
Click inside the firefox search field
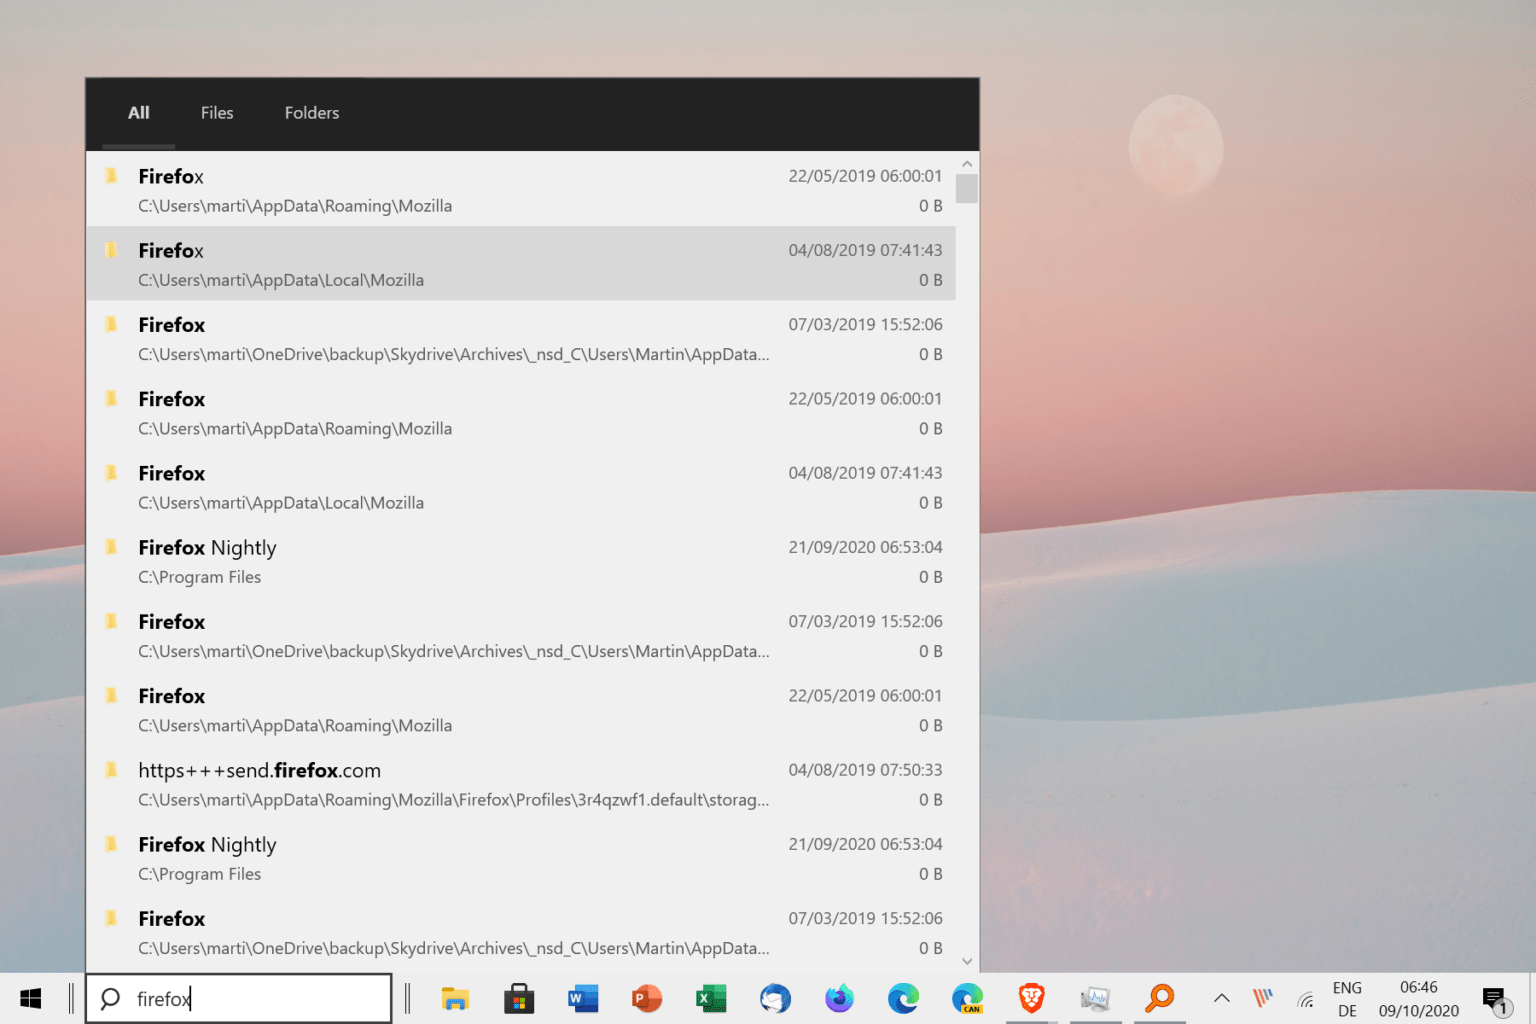[240, 998]
